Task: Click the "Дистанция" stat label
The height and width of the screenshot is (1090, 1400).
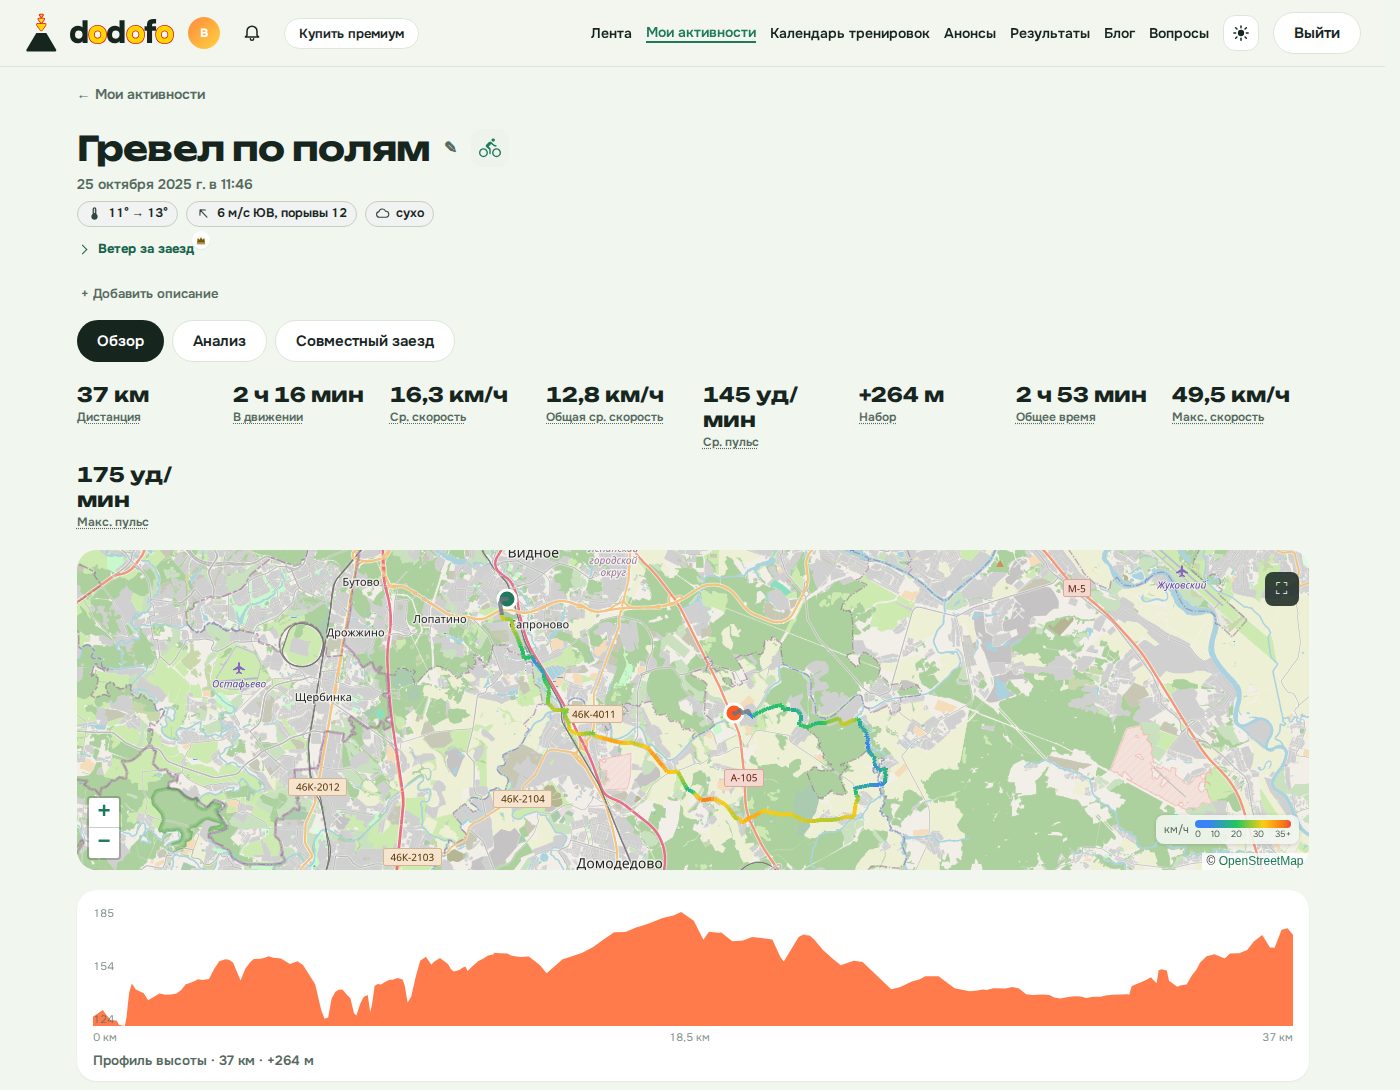Action: (x=109, y=417)
